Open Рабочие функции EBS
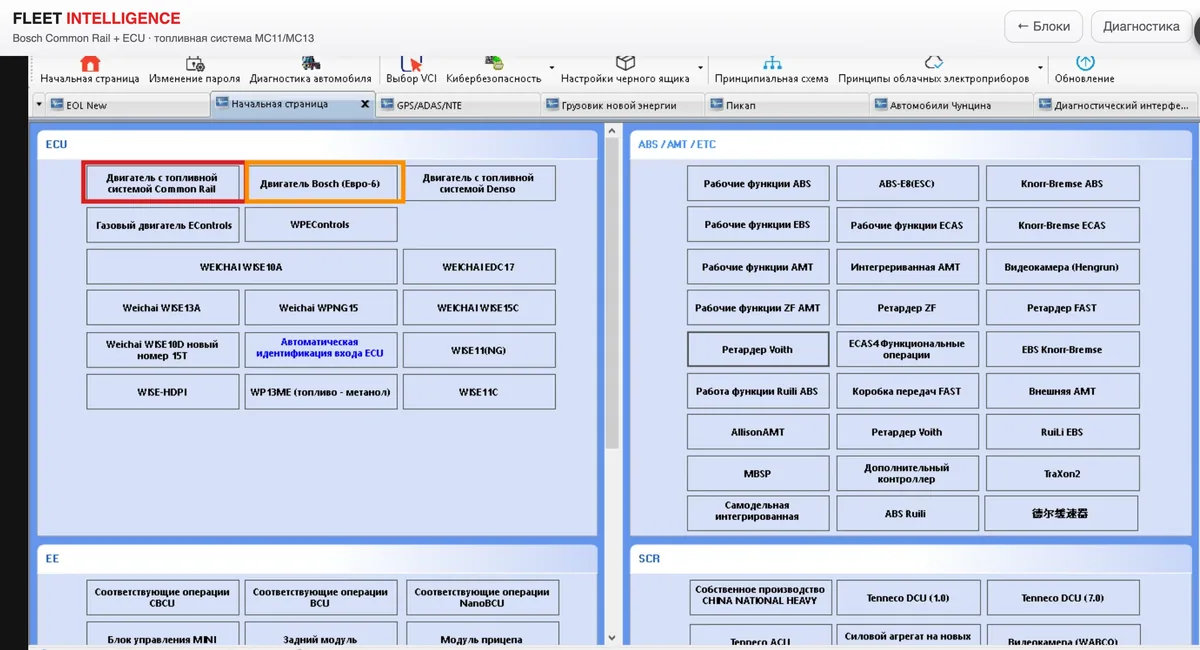This screenshot has width=1200, height=650. [x=758, y=226]
